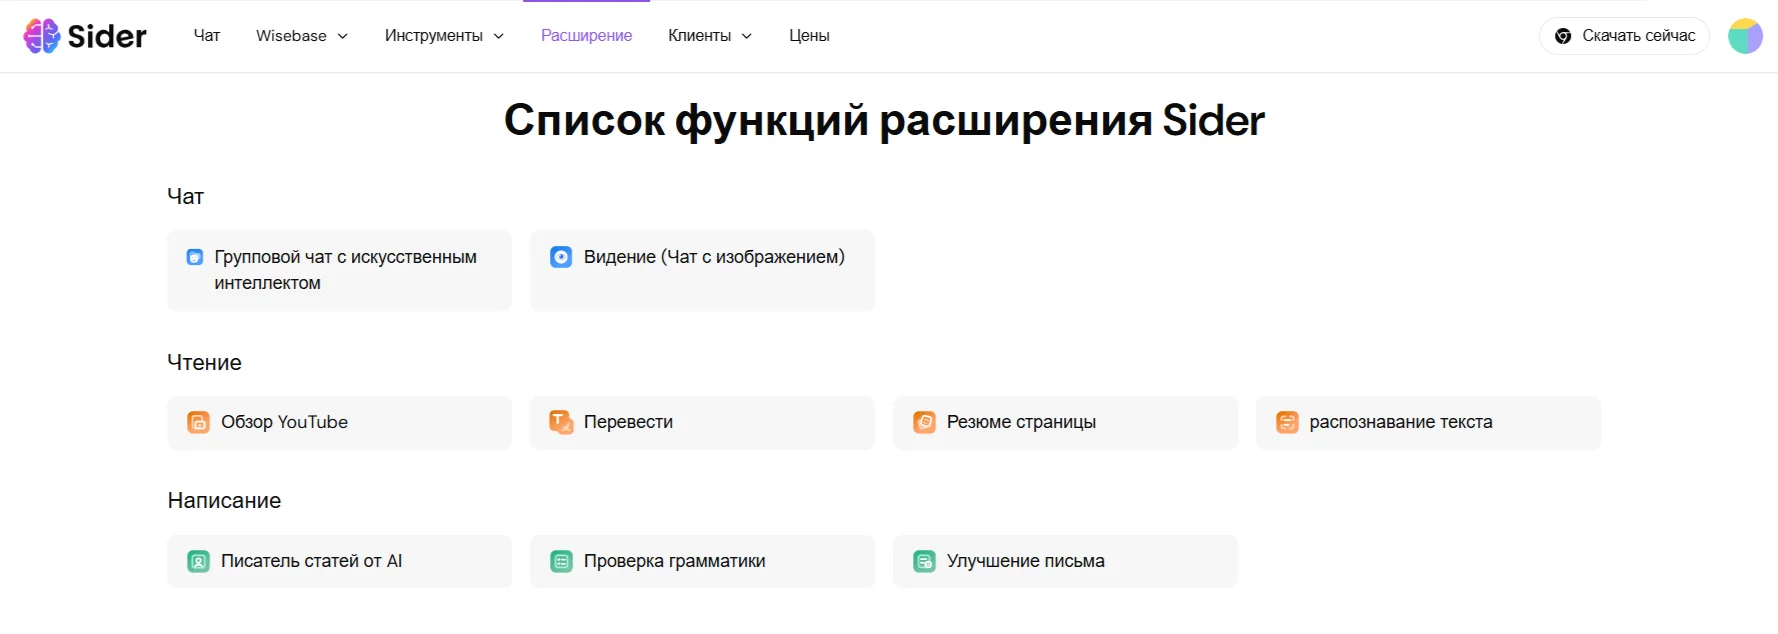Expand the Клиенты dropdown chevron

click(x=746, y=36)
